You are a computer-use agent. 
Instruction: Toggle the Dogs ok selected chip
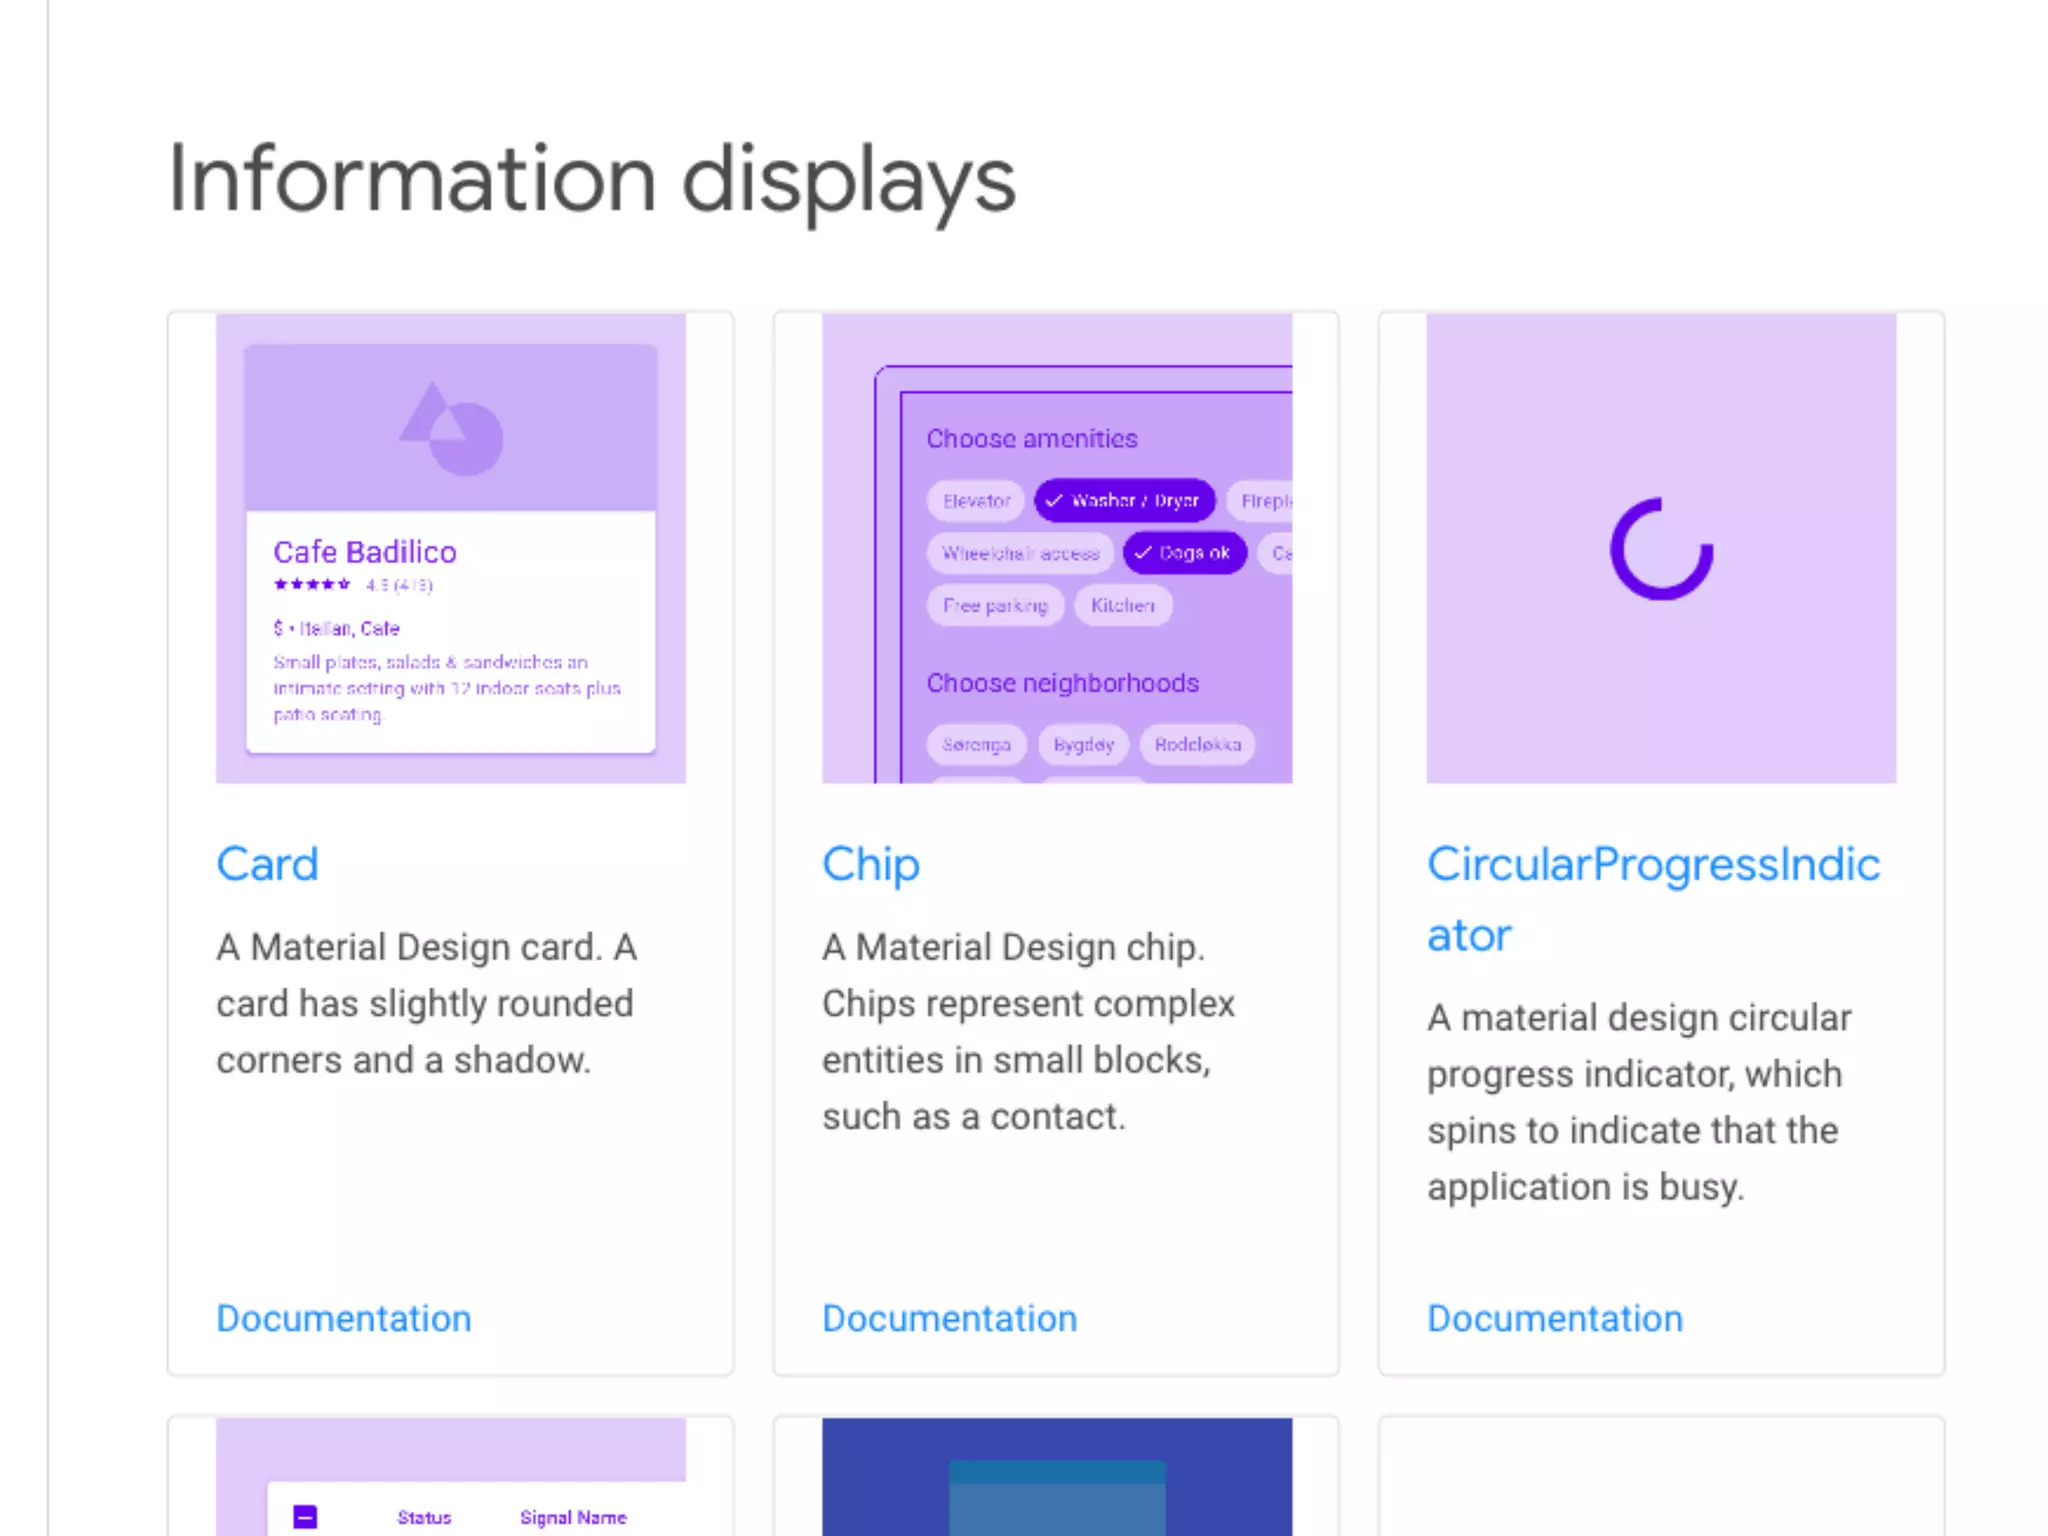coord(1184,553)
